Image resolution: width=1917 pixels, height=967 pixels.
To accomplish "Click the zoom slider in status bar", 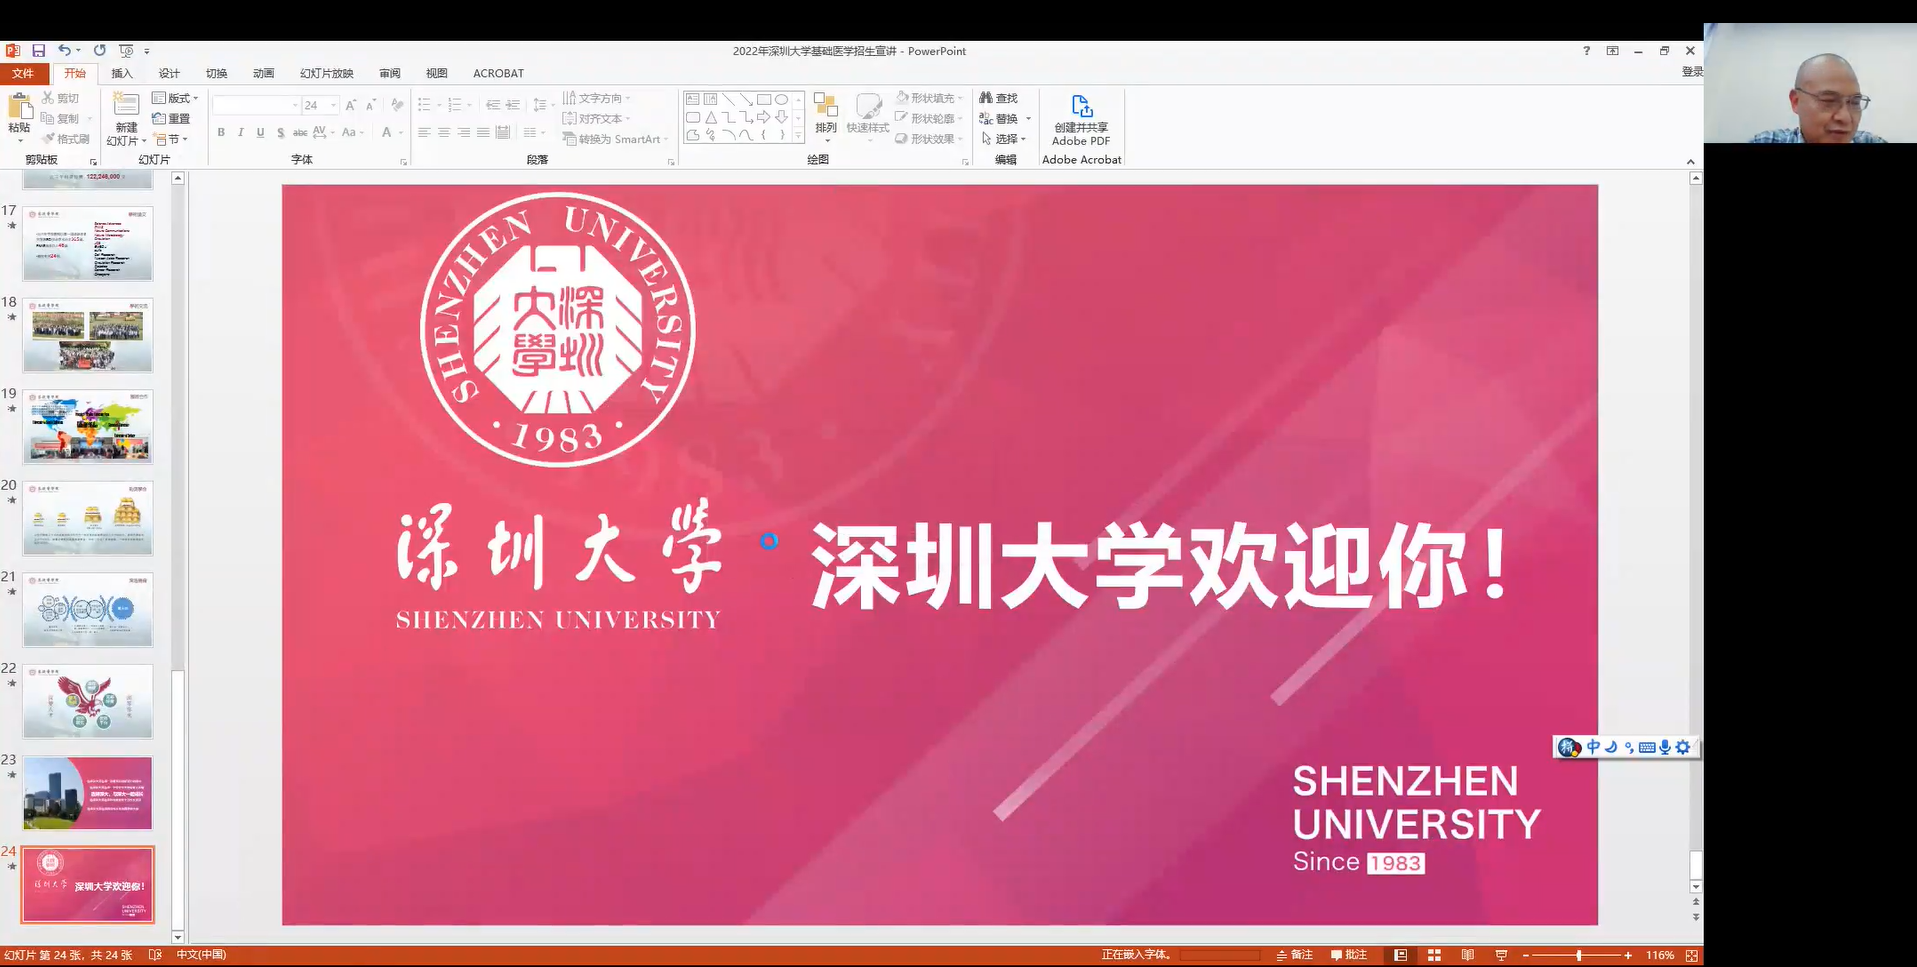I will click(1578, 955).
